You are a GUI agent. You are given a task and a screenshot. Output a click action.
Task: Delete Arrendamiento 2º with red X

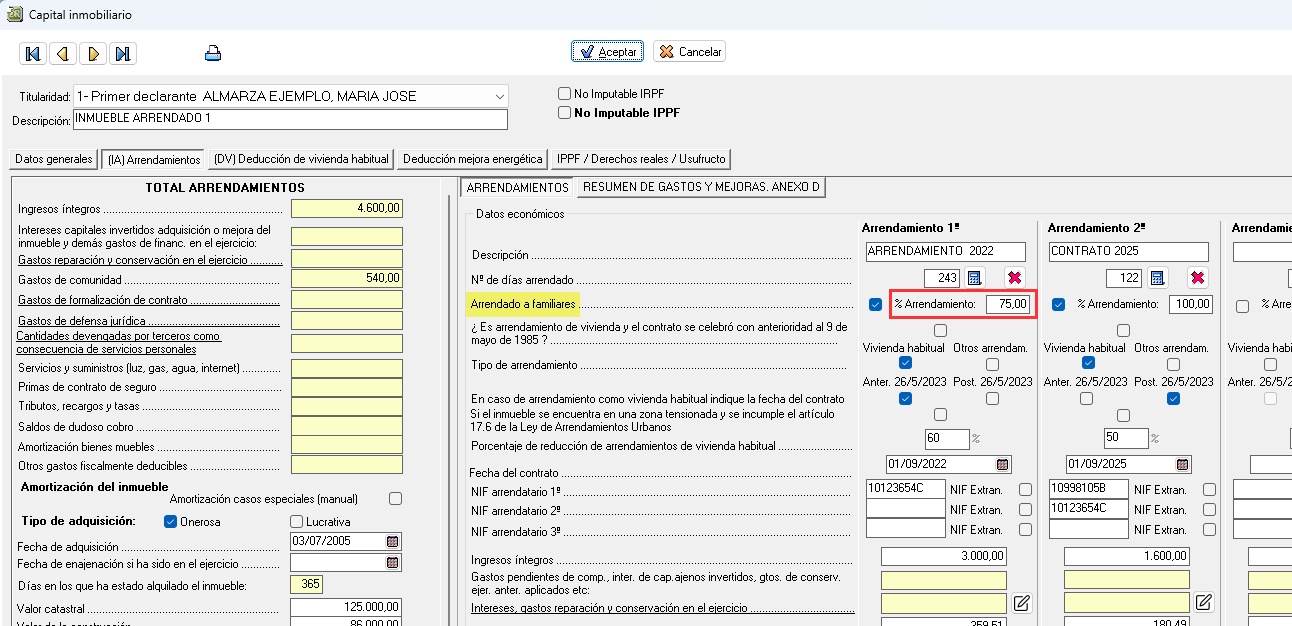tap(1198, 277)
